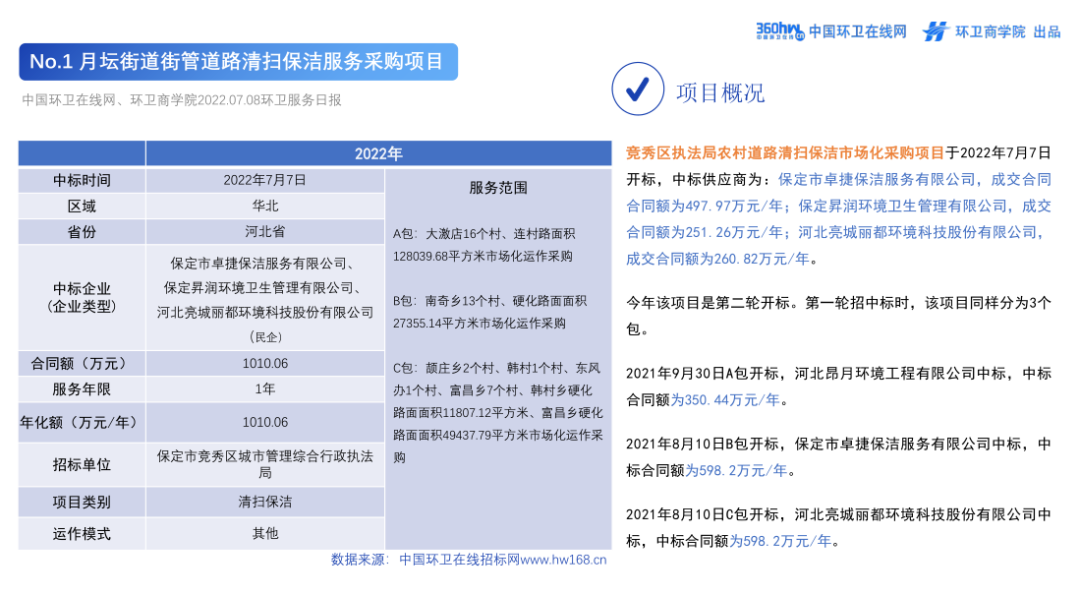This screenshot has height=595, width=1080.
Task: Click the blue 成交合同额为260.82万元/年 text
Action: click(718, 259)
